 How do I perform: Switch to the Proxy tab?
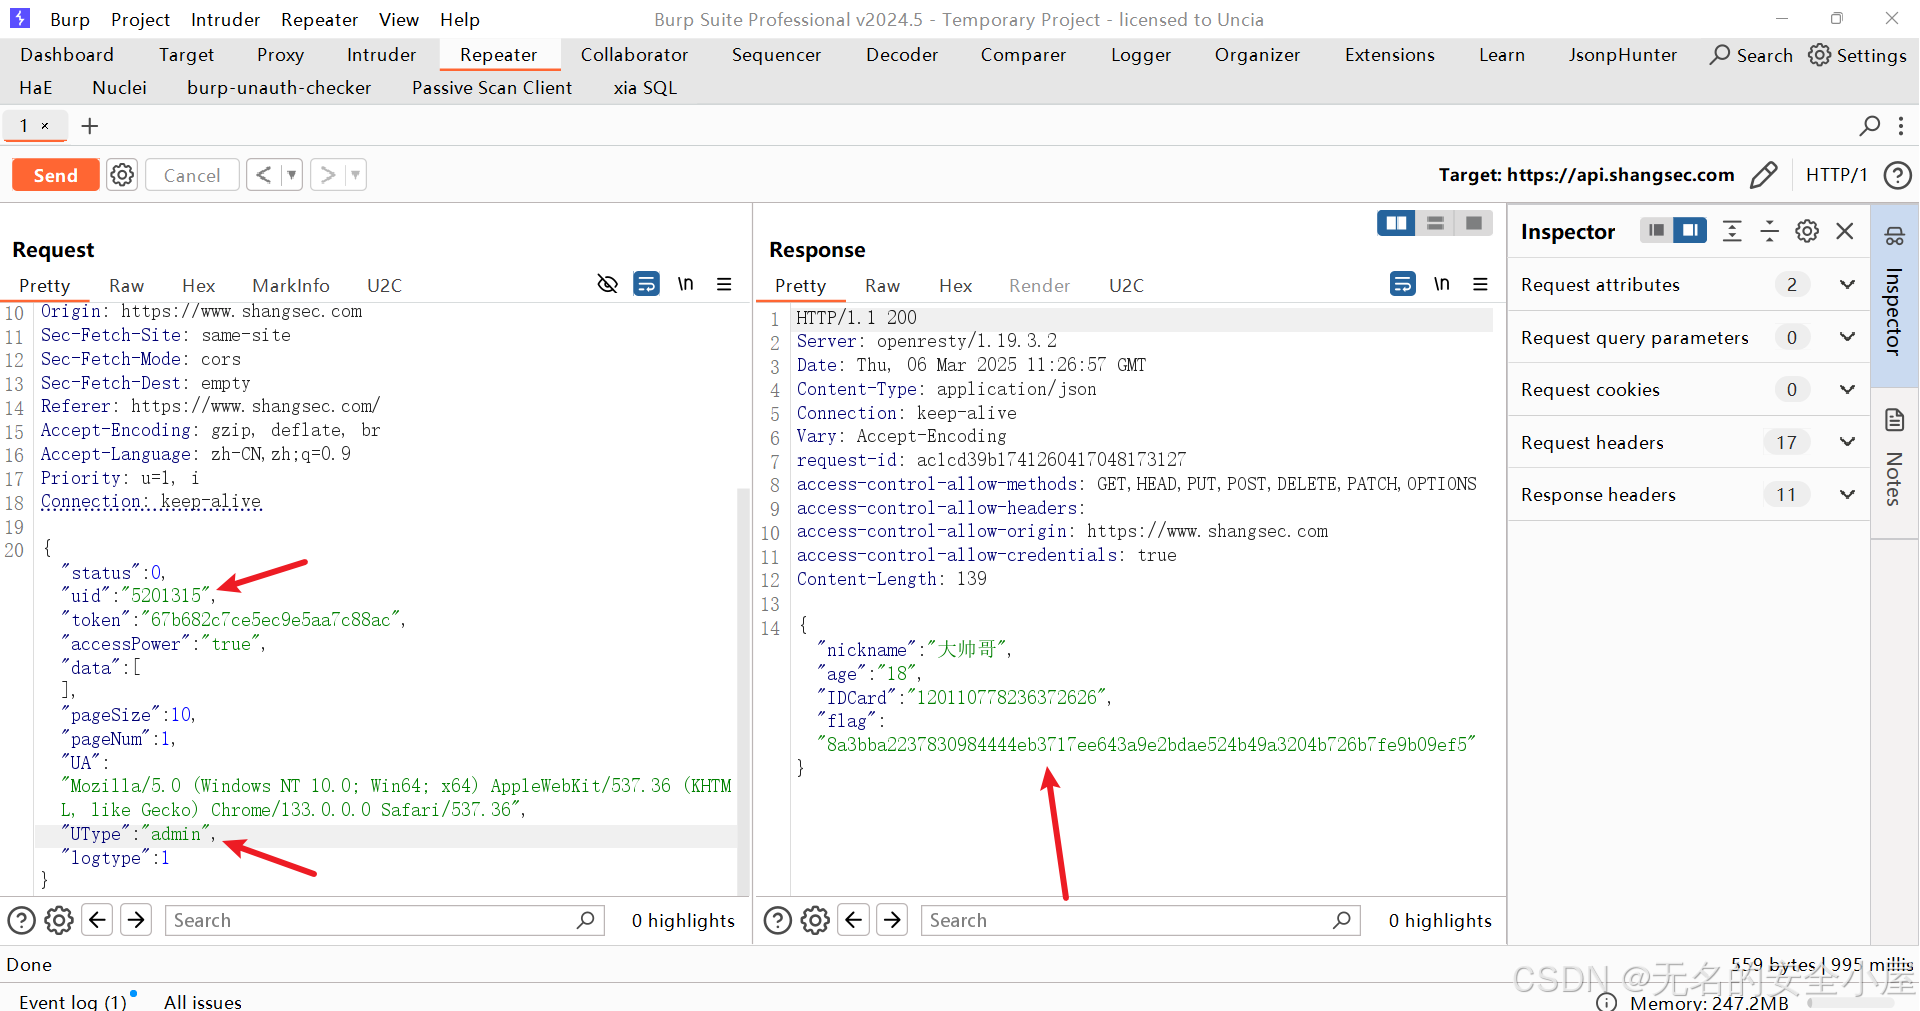pyautogui.click(x=280, y=55)
